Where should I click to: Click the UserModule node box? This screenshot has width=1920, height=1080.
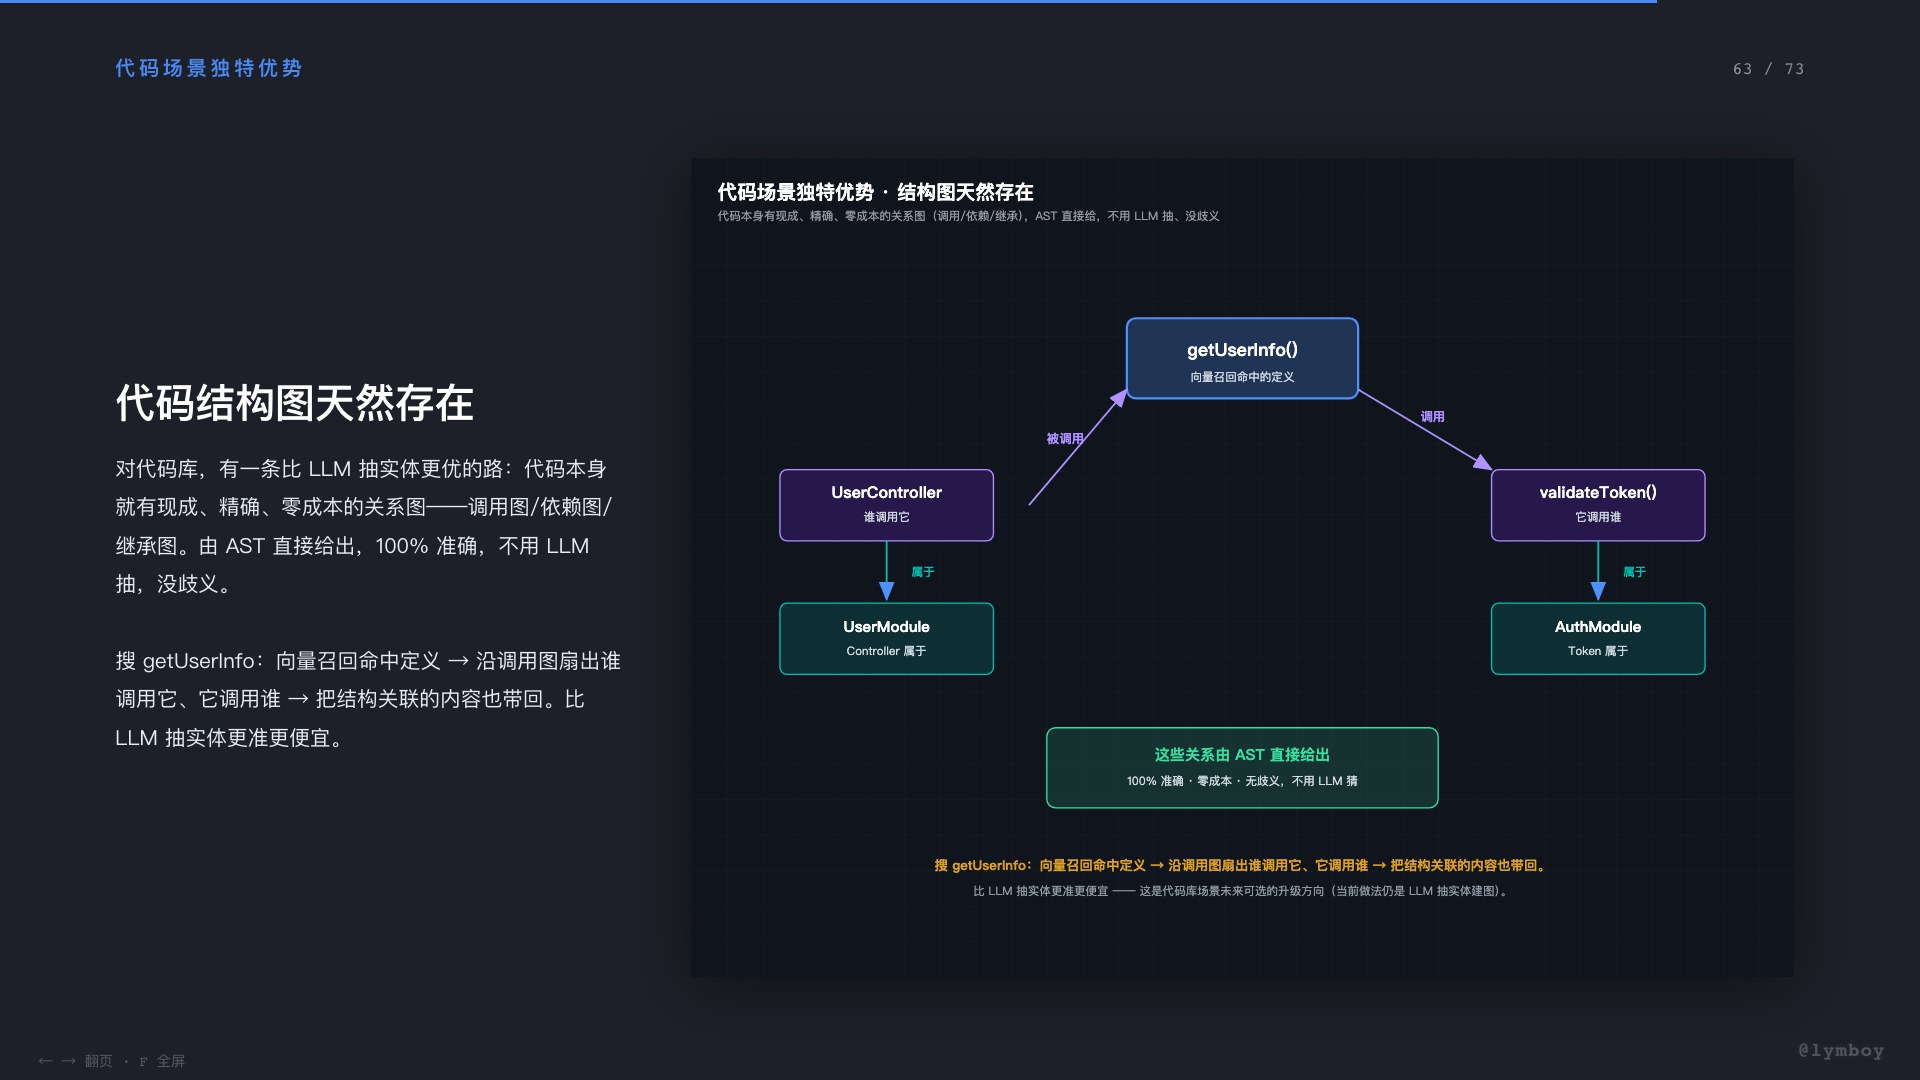pos(886,638)
